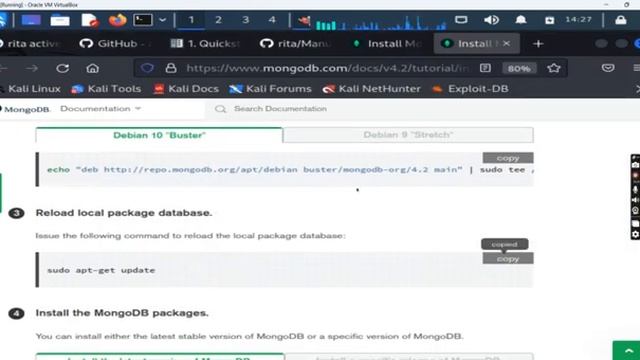Click the site security padlock icon

pyautogui.click(x=171, y=68)
